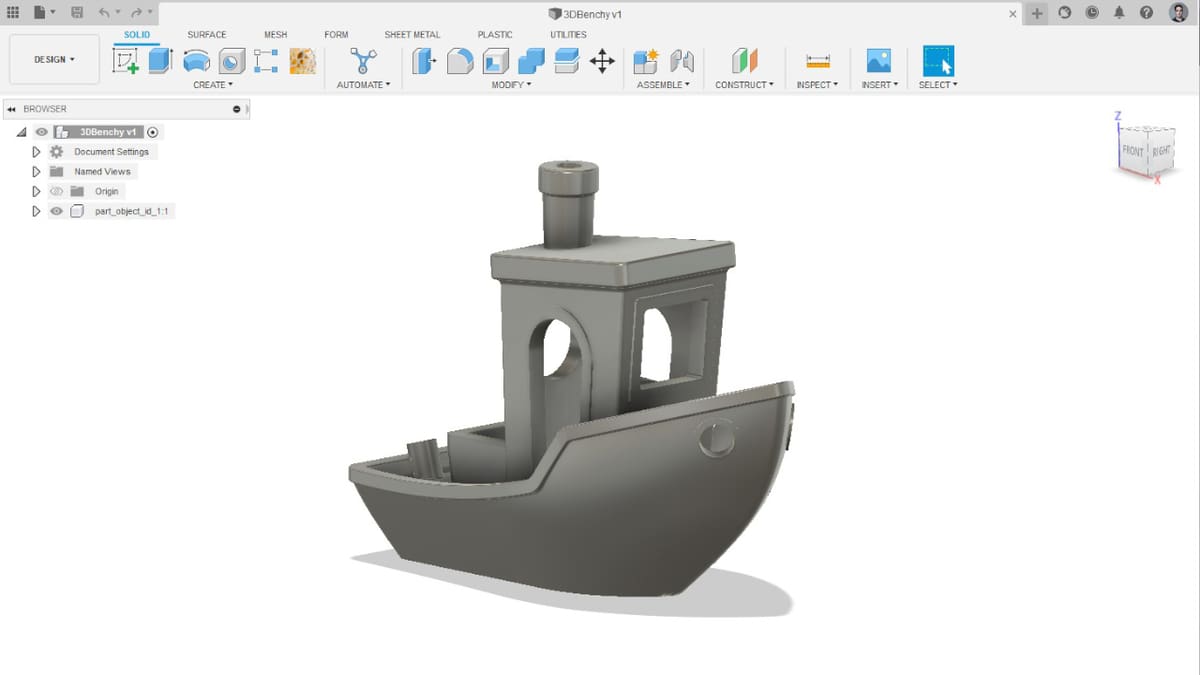Select the Measure tool
The height and width of the screenshot is (675, 1200).
coord(818,61)
